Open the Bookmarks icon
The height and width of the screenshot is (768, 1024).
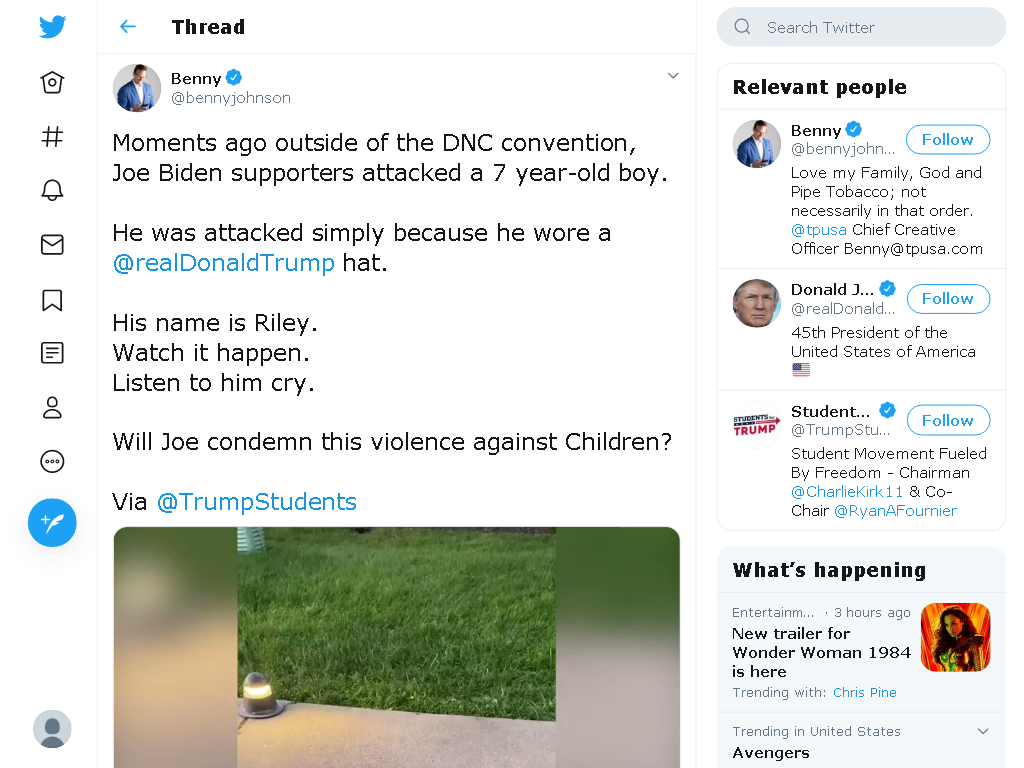52,300
